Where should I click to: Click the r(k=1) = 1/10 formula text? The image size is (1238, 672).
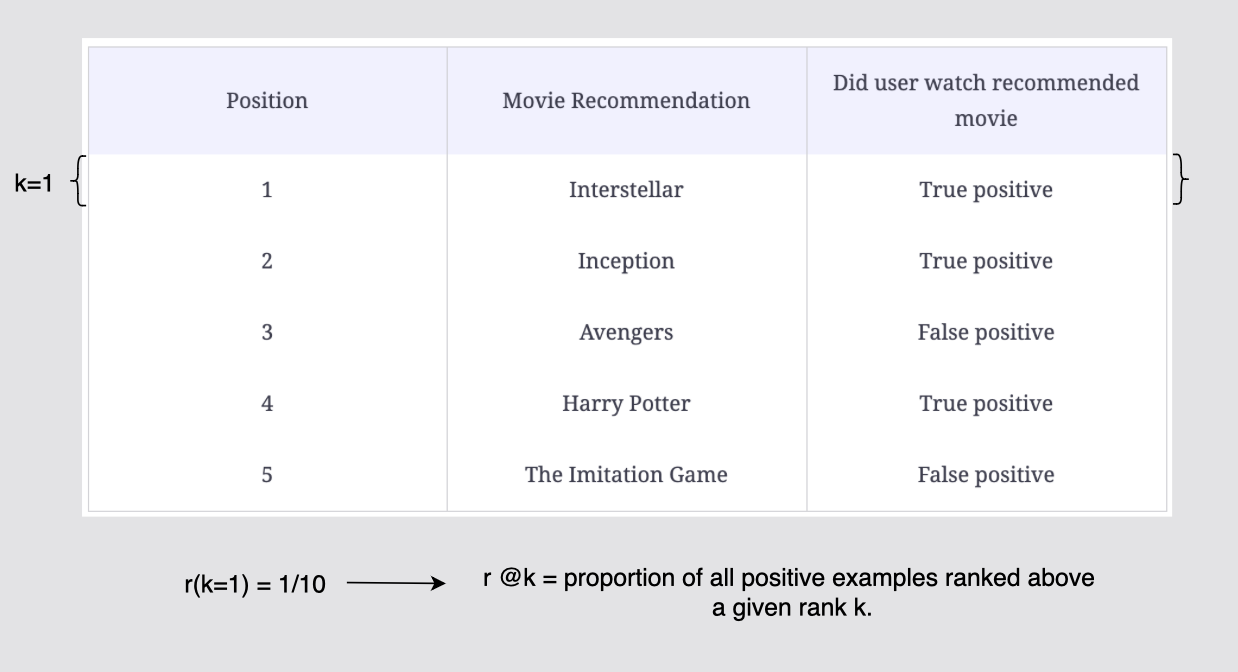pyautogui.click(x=254, y=585)
